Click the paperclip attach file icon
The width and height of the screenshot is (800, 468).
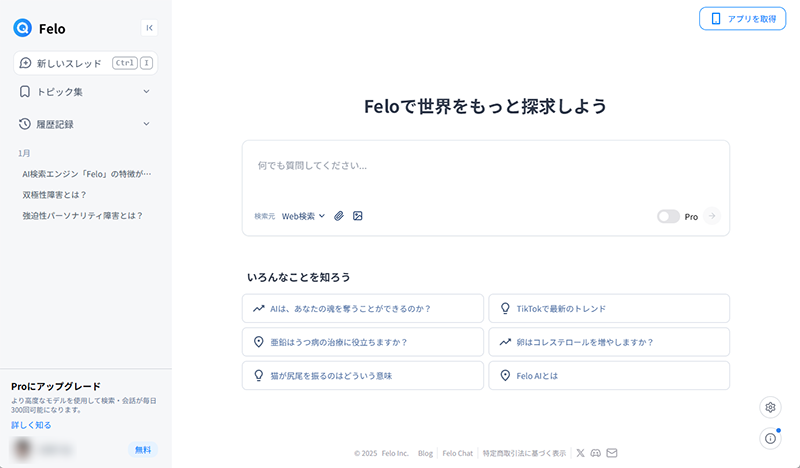pos(339,216)
